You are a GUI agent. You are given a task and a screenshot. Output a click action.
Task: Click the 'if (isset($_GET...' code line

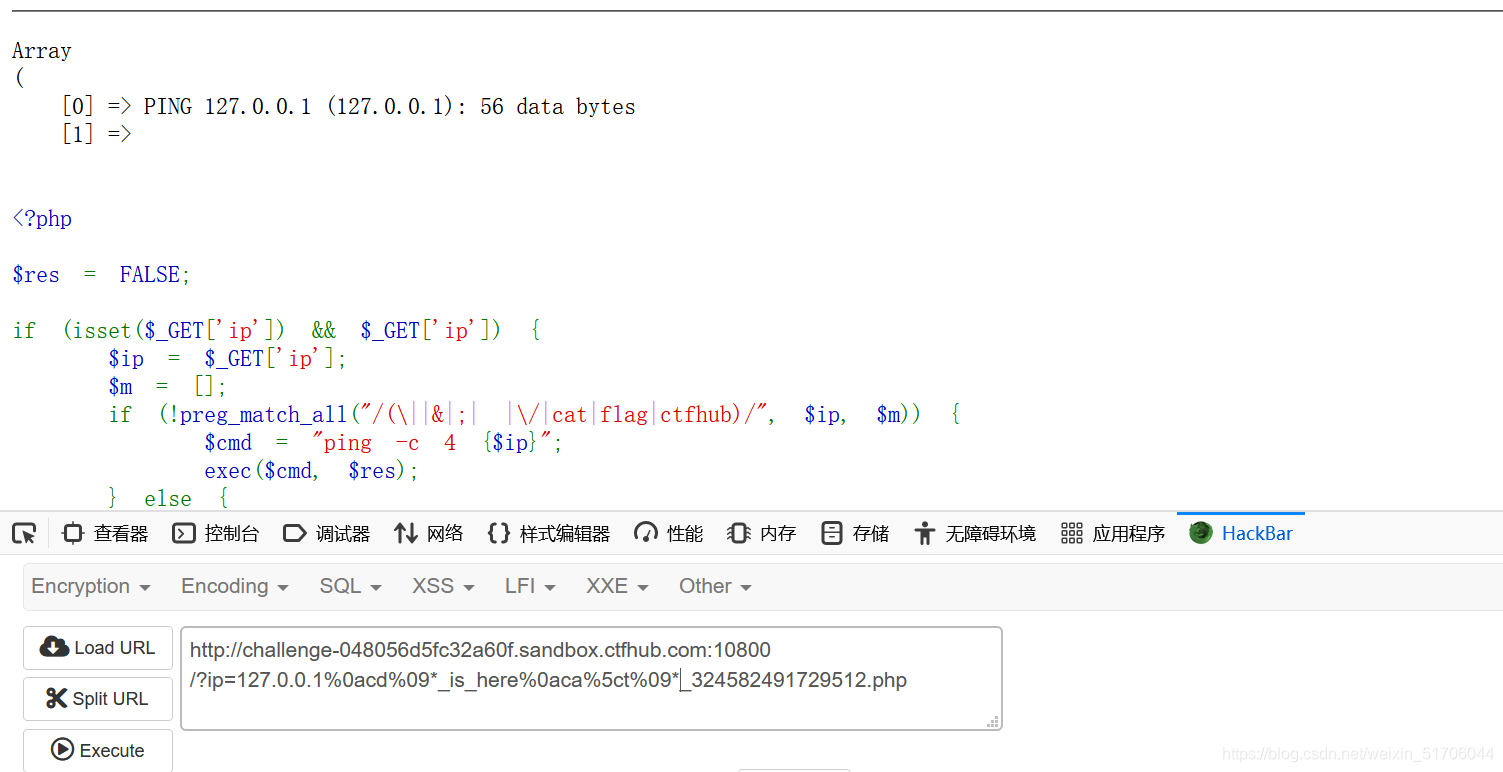(277, 331)
